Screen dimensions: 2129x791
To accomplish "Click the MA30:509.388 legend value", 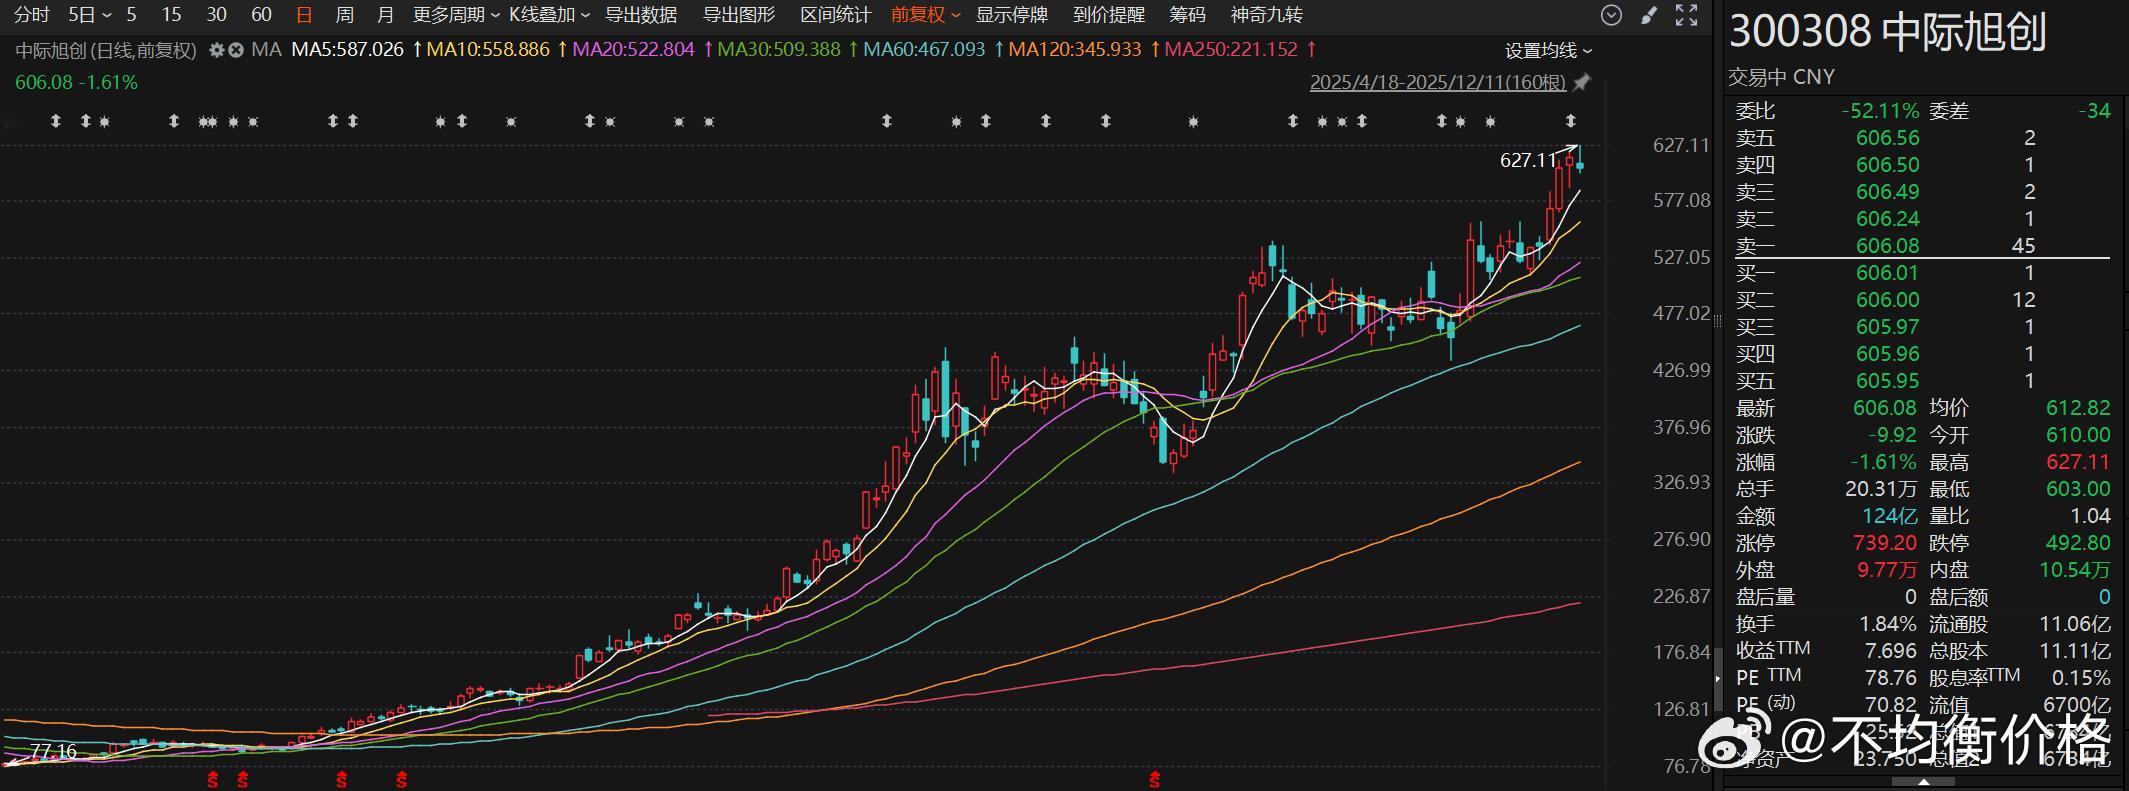I will click(779, 50).
